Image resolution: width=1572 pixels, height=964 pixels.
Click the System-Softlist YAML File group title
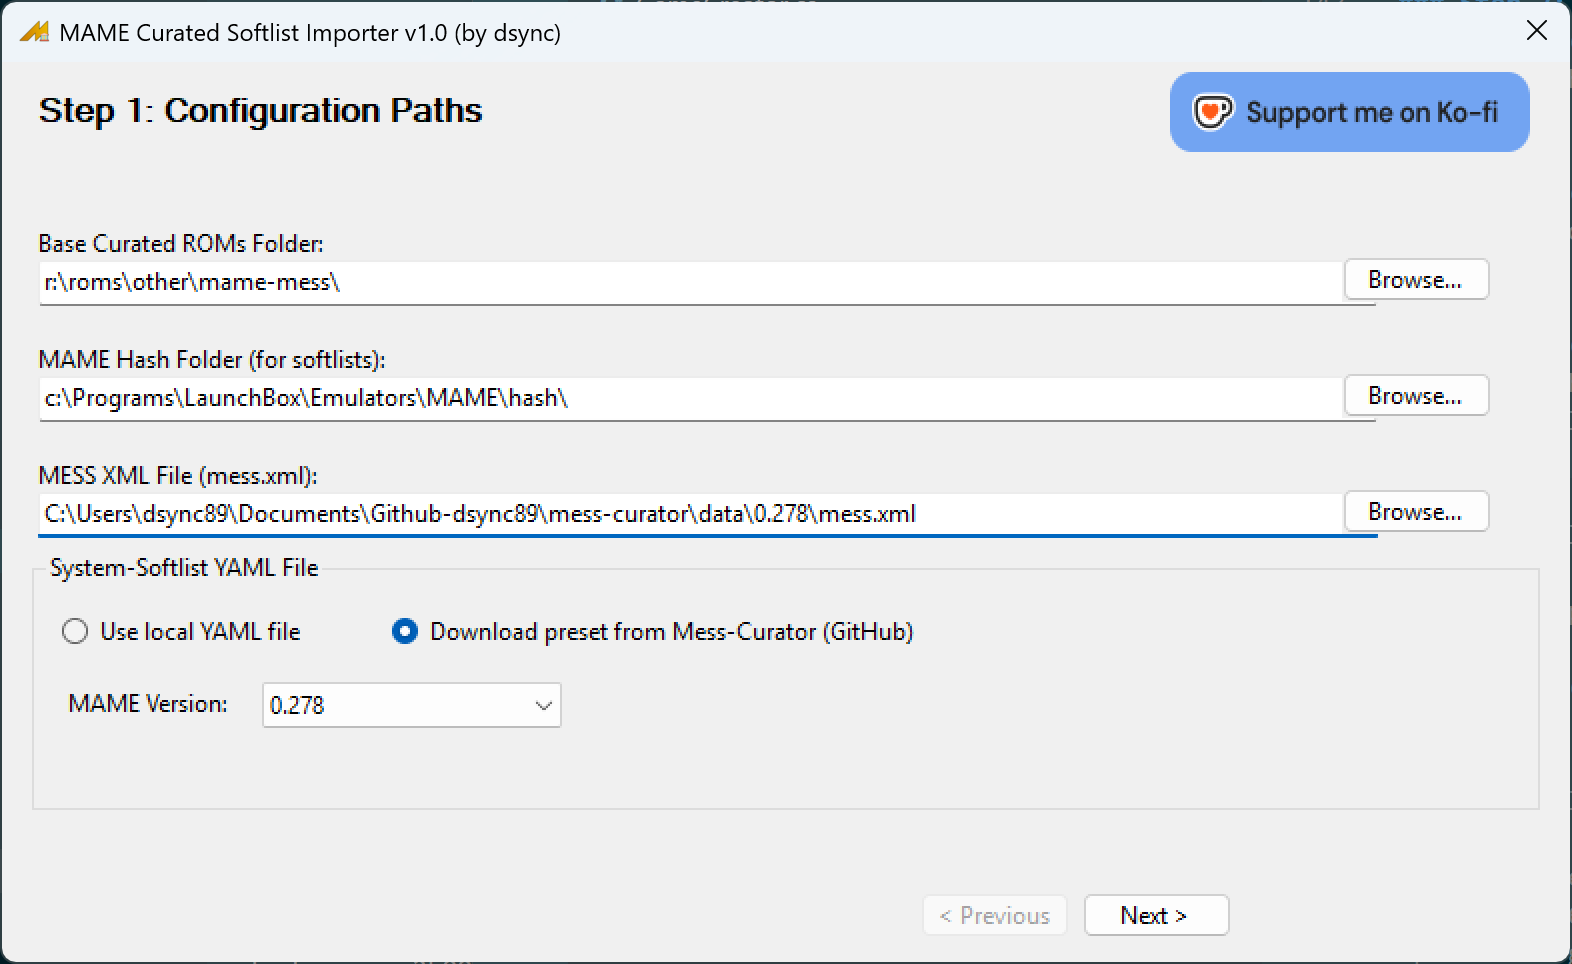click(184, 567)
